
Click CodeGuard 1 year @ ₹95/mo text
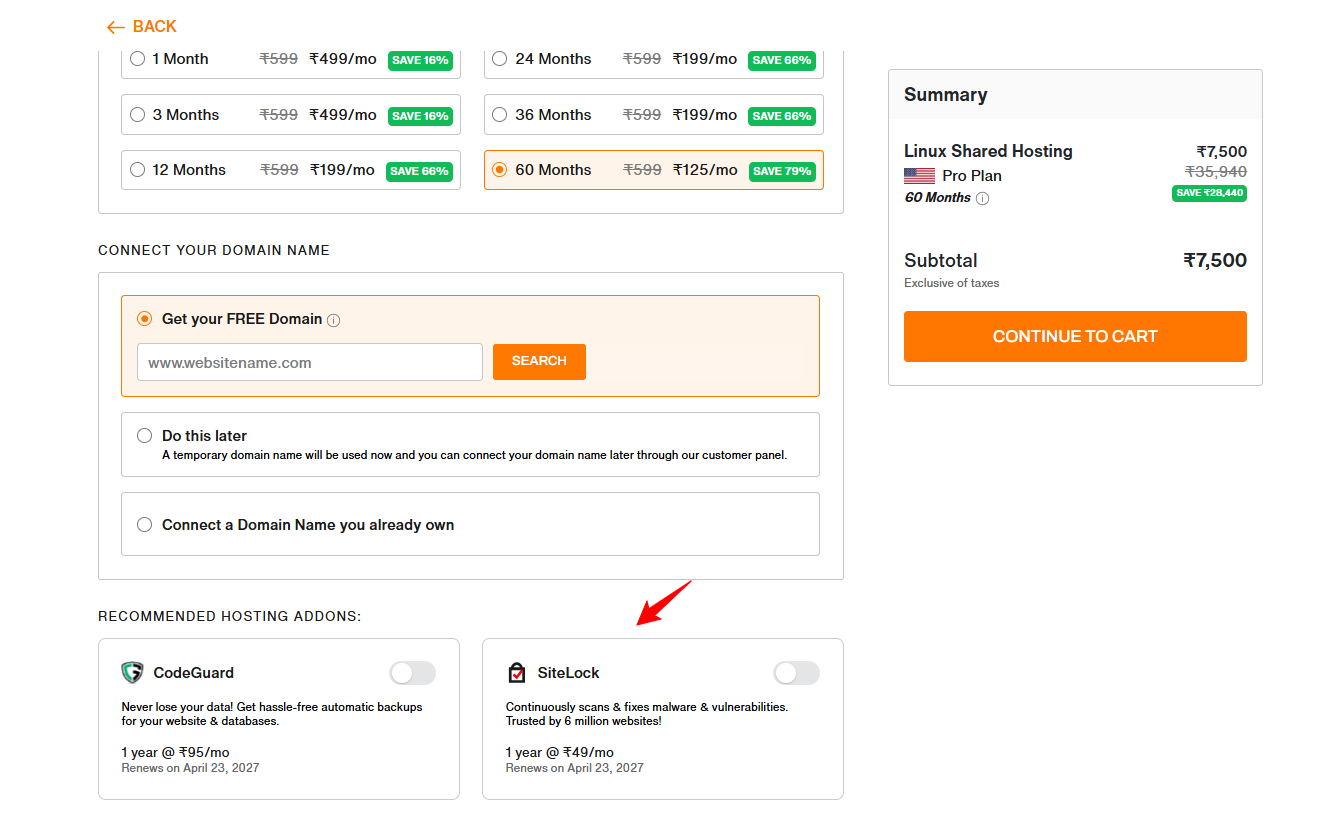(x=176, y=752)
